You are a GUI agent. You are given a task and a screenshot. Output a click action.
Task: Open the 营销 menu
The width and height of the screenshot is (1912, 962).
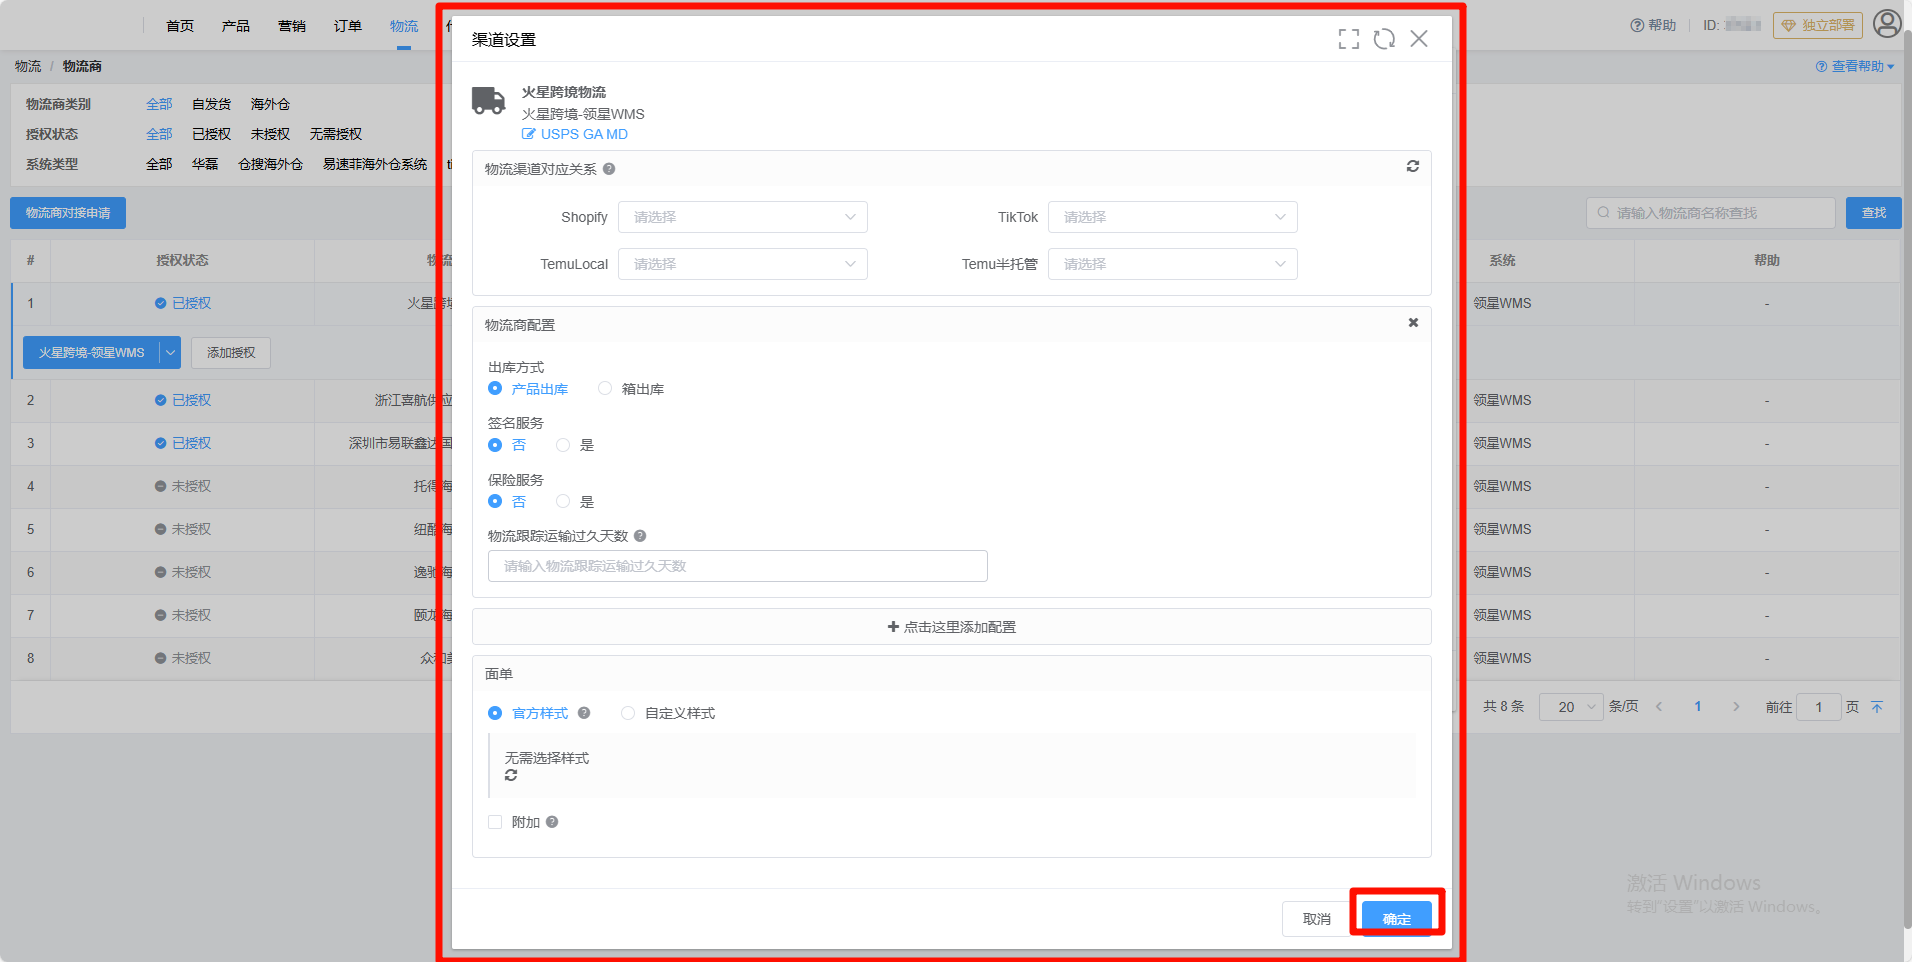[x=292, y=26]
